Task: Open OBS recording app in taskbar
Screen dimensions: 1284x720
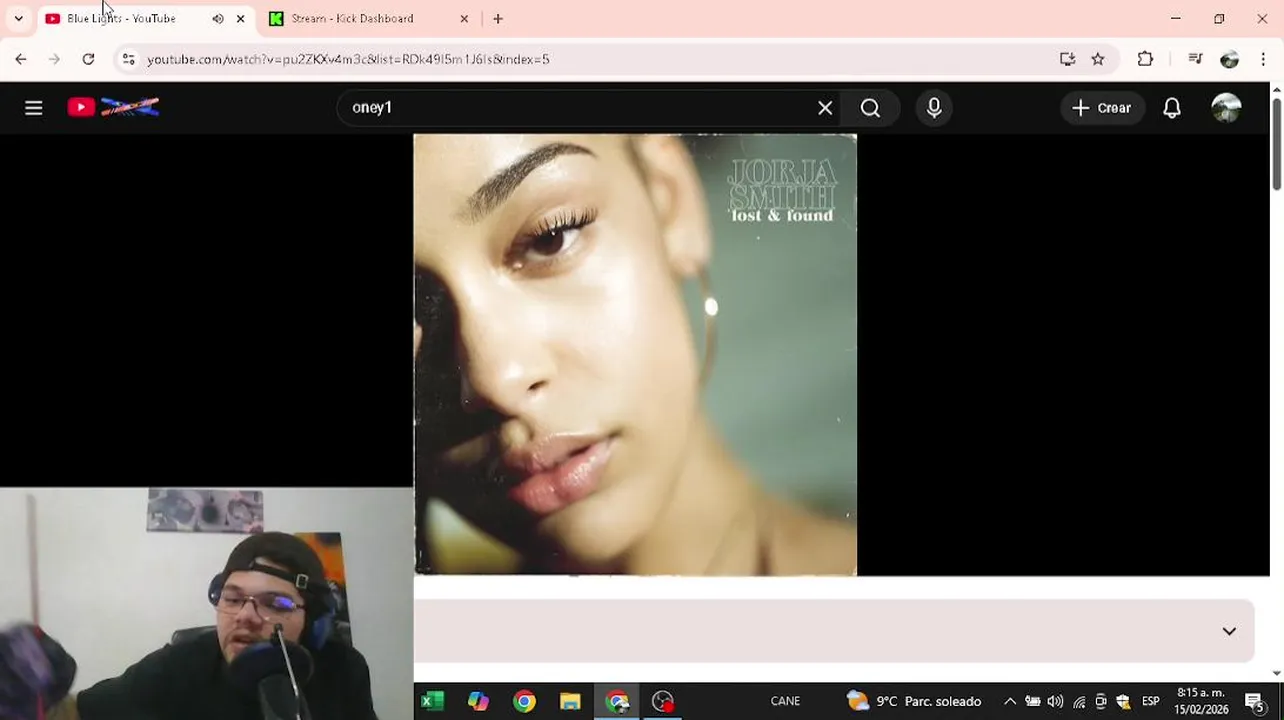Action: coord(663,701)
